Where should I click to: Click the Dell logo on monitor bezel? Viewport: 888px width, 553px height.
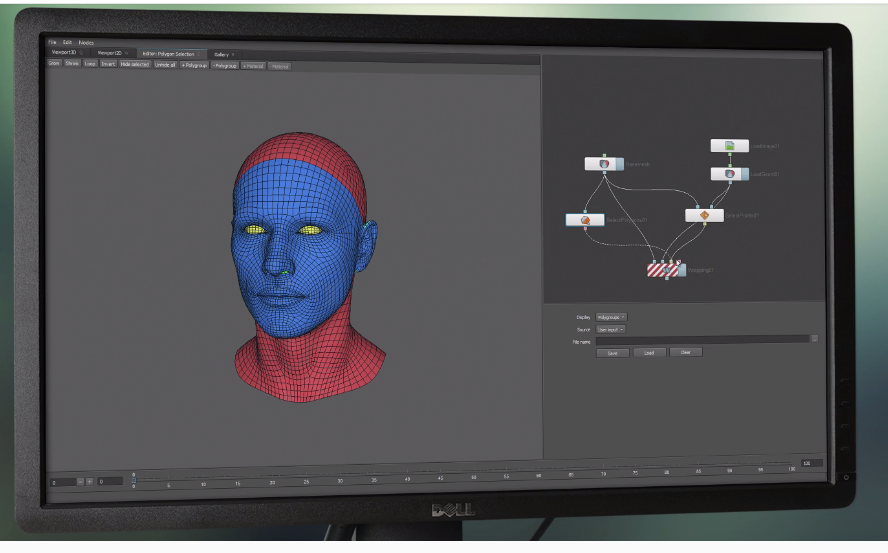pyautogui.click(x=453, y=510)
